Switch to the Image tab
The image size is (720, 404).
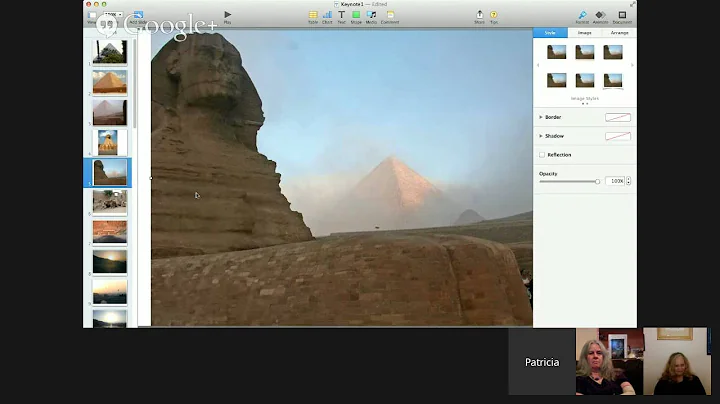585,33
